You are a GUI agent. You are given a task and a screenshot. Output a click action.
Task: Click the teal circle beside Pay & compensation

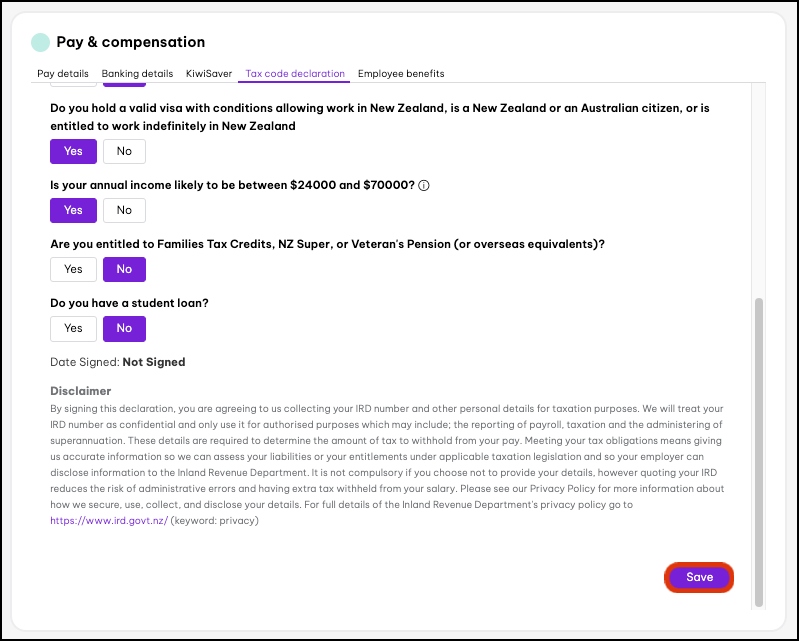point(40,42)
